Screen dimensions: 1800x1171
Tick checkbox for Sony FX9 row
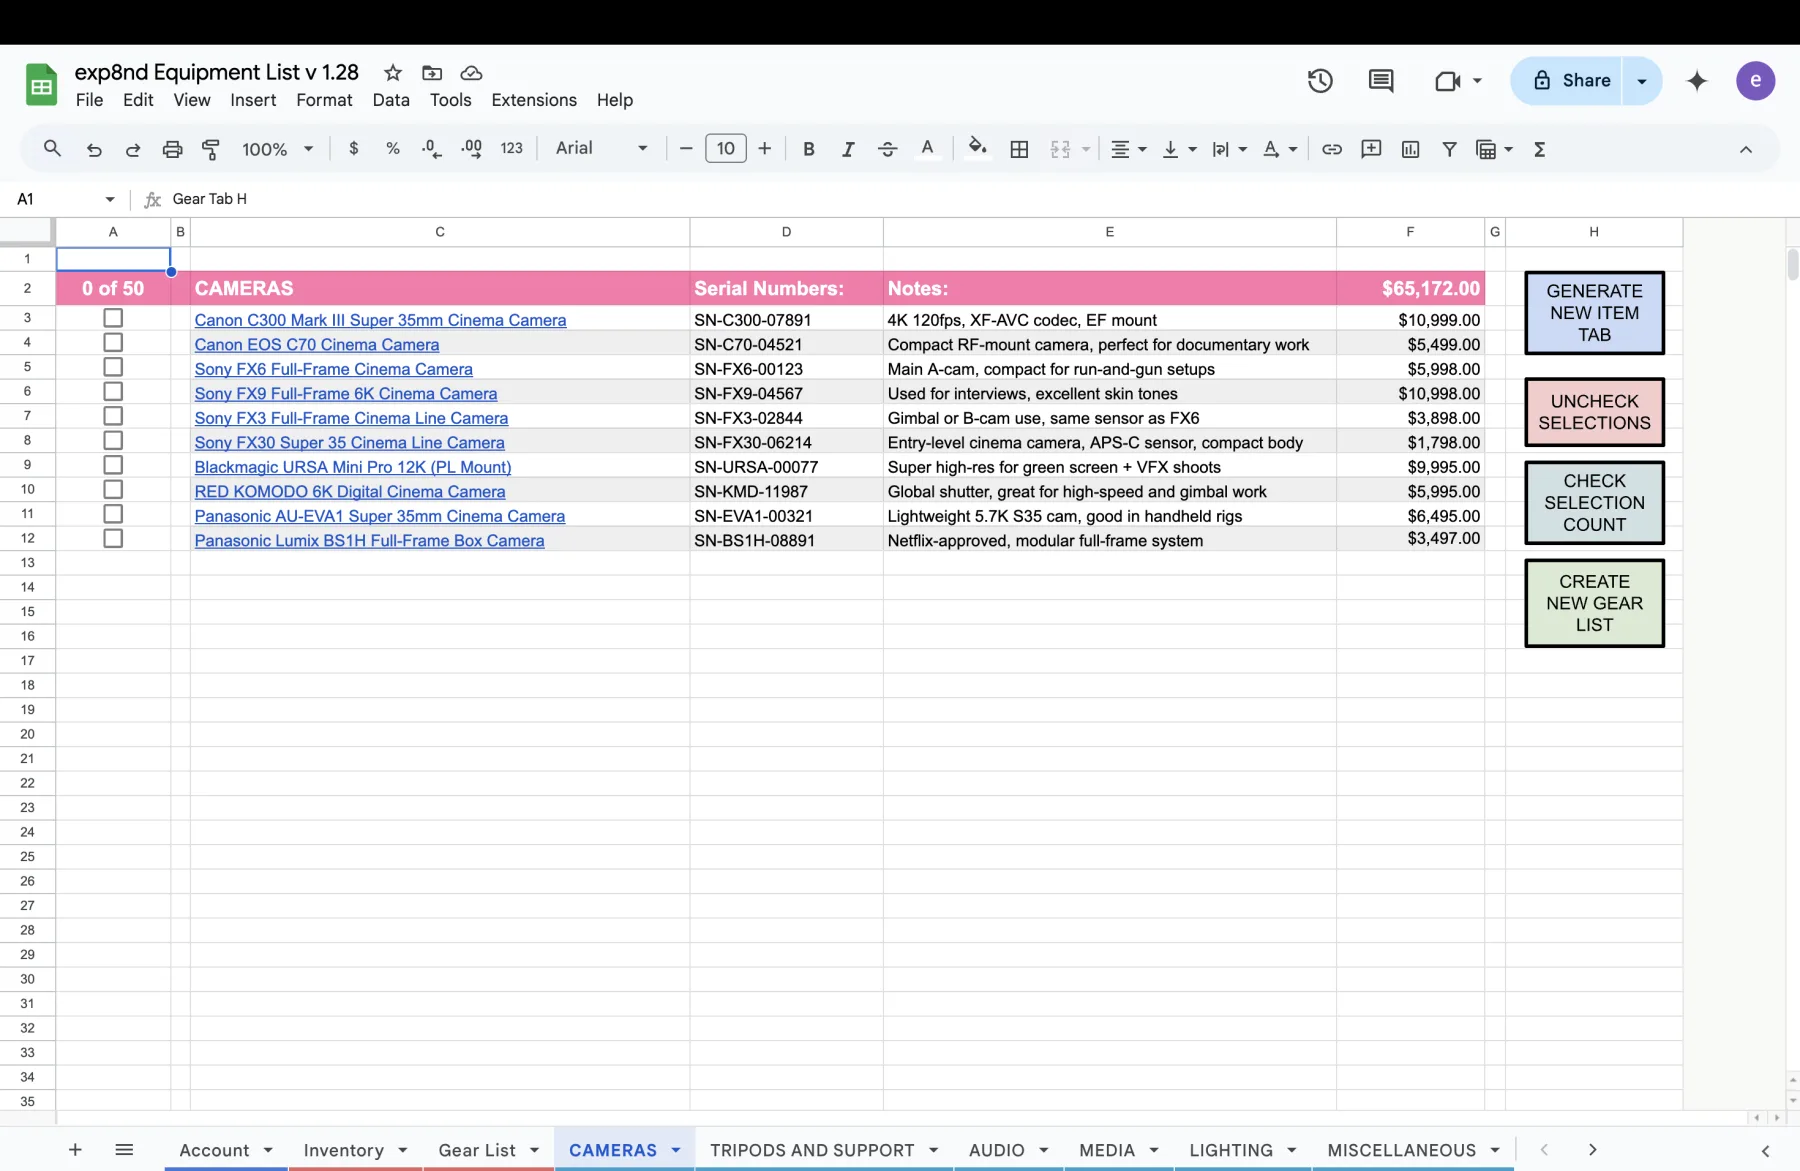pyautogui.click(x=113, y=392)
